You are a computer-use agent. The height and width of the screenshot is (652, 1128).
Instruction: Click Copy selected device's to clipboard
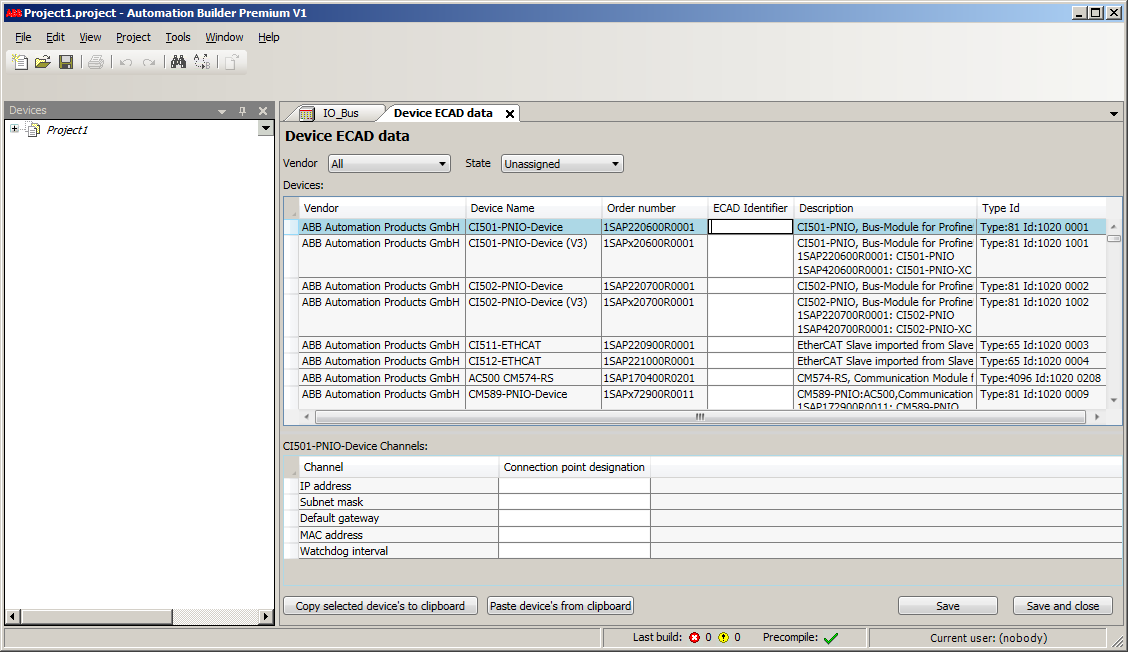[x=380, y=605]
